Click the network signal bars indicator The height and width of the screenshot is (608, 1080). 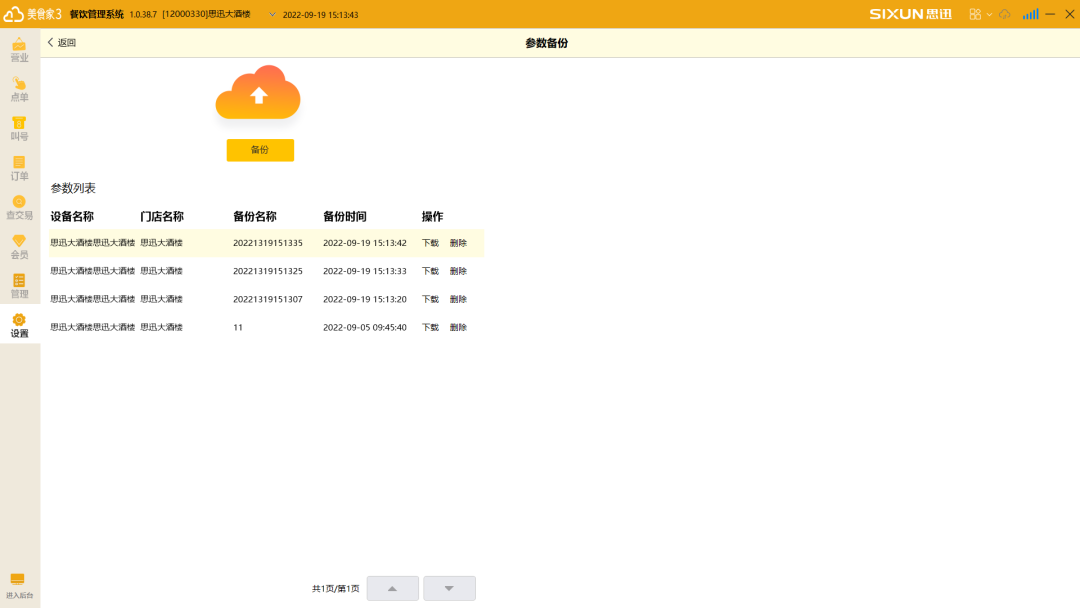click(1031, 14)
